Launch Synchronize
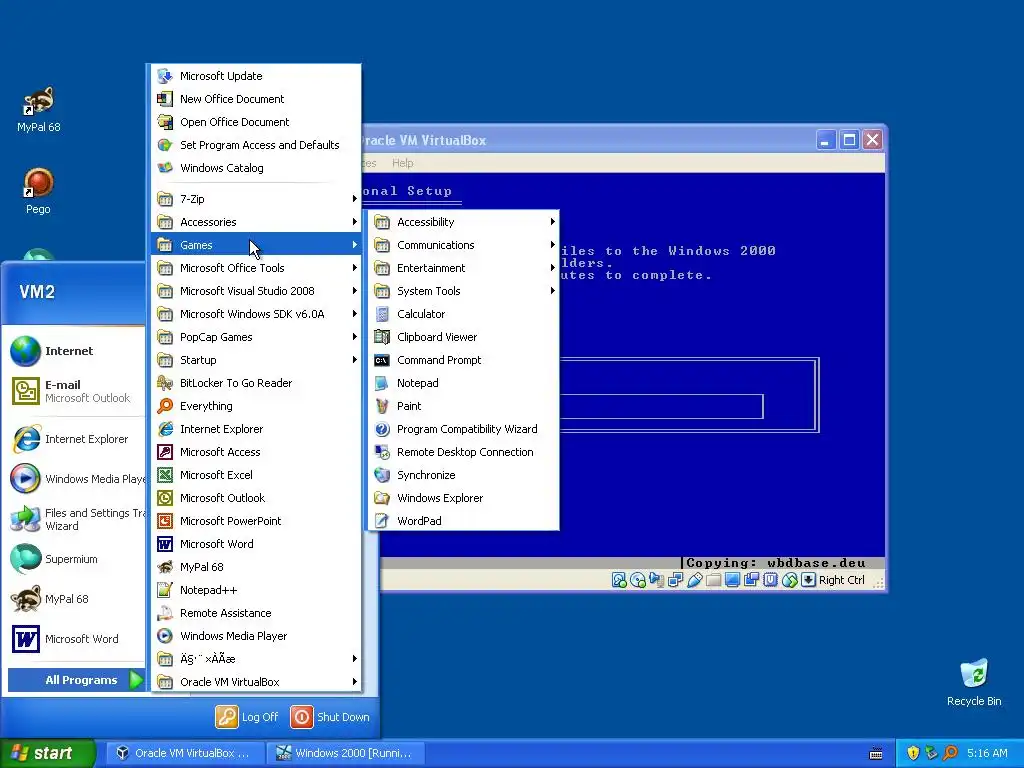Image resolution: width=1024 pixels, height=768 pixels. (463, 475)
